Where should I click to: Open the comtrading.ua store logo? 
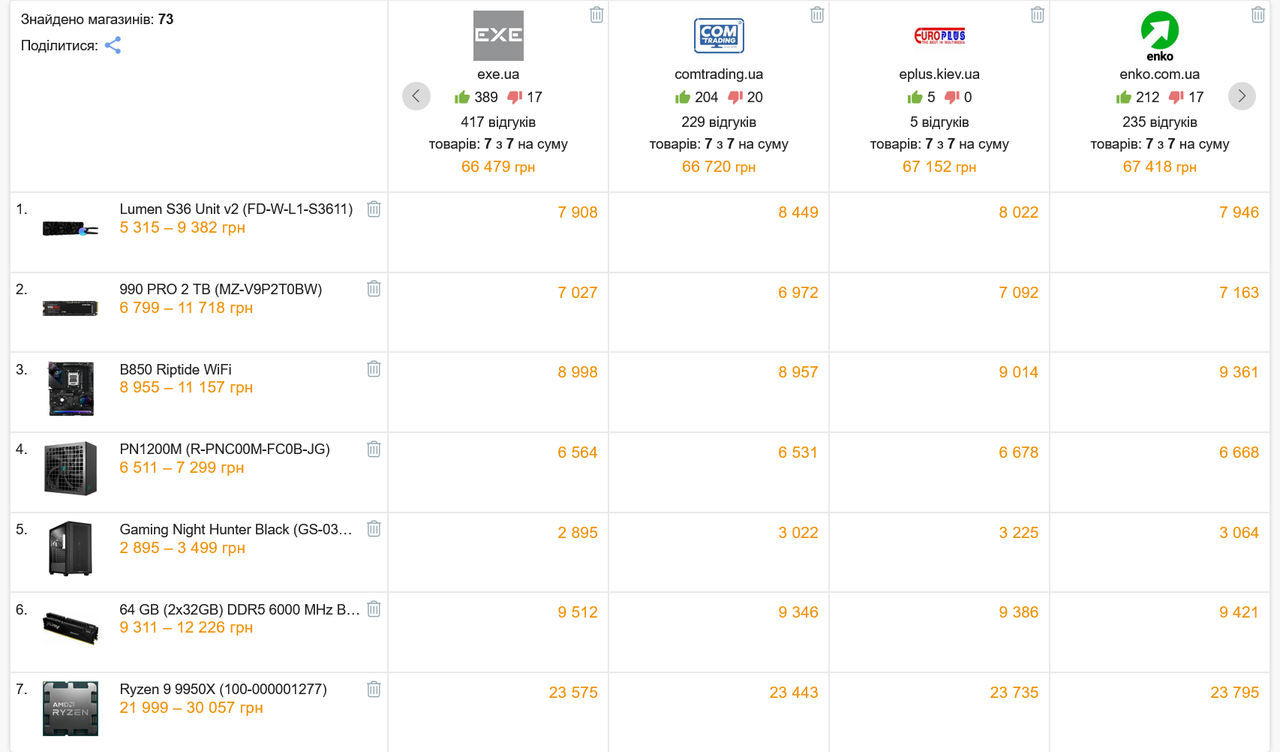click(719, 36)
